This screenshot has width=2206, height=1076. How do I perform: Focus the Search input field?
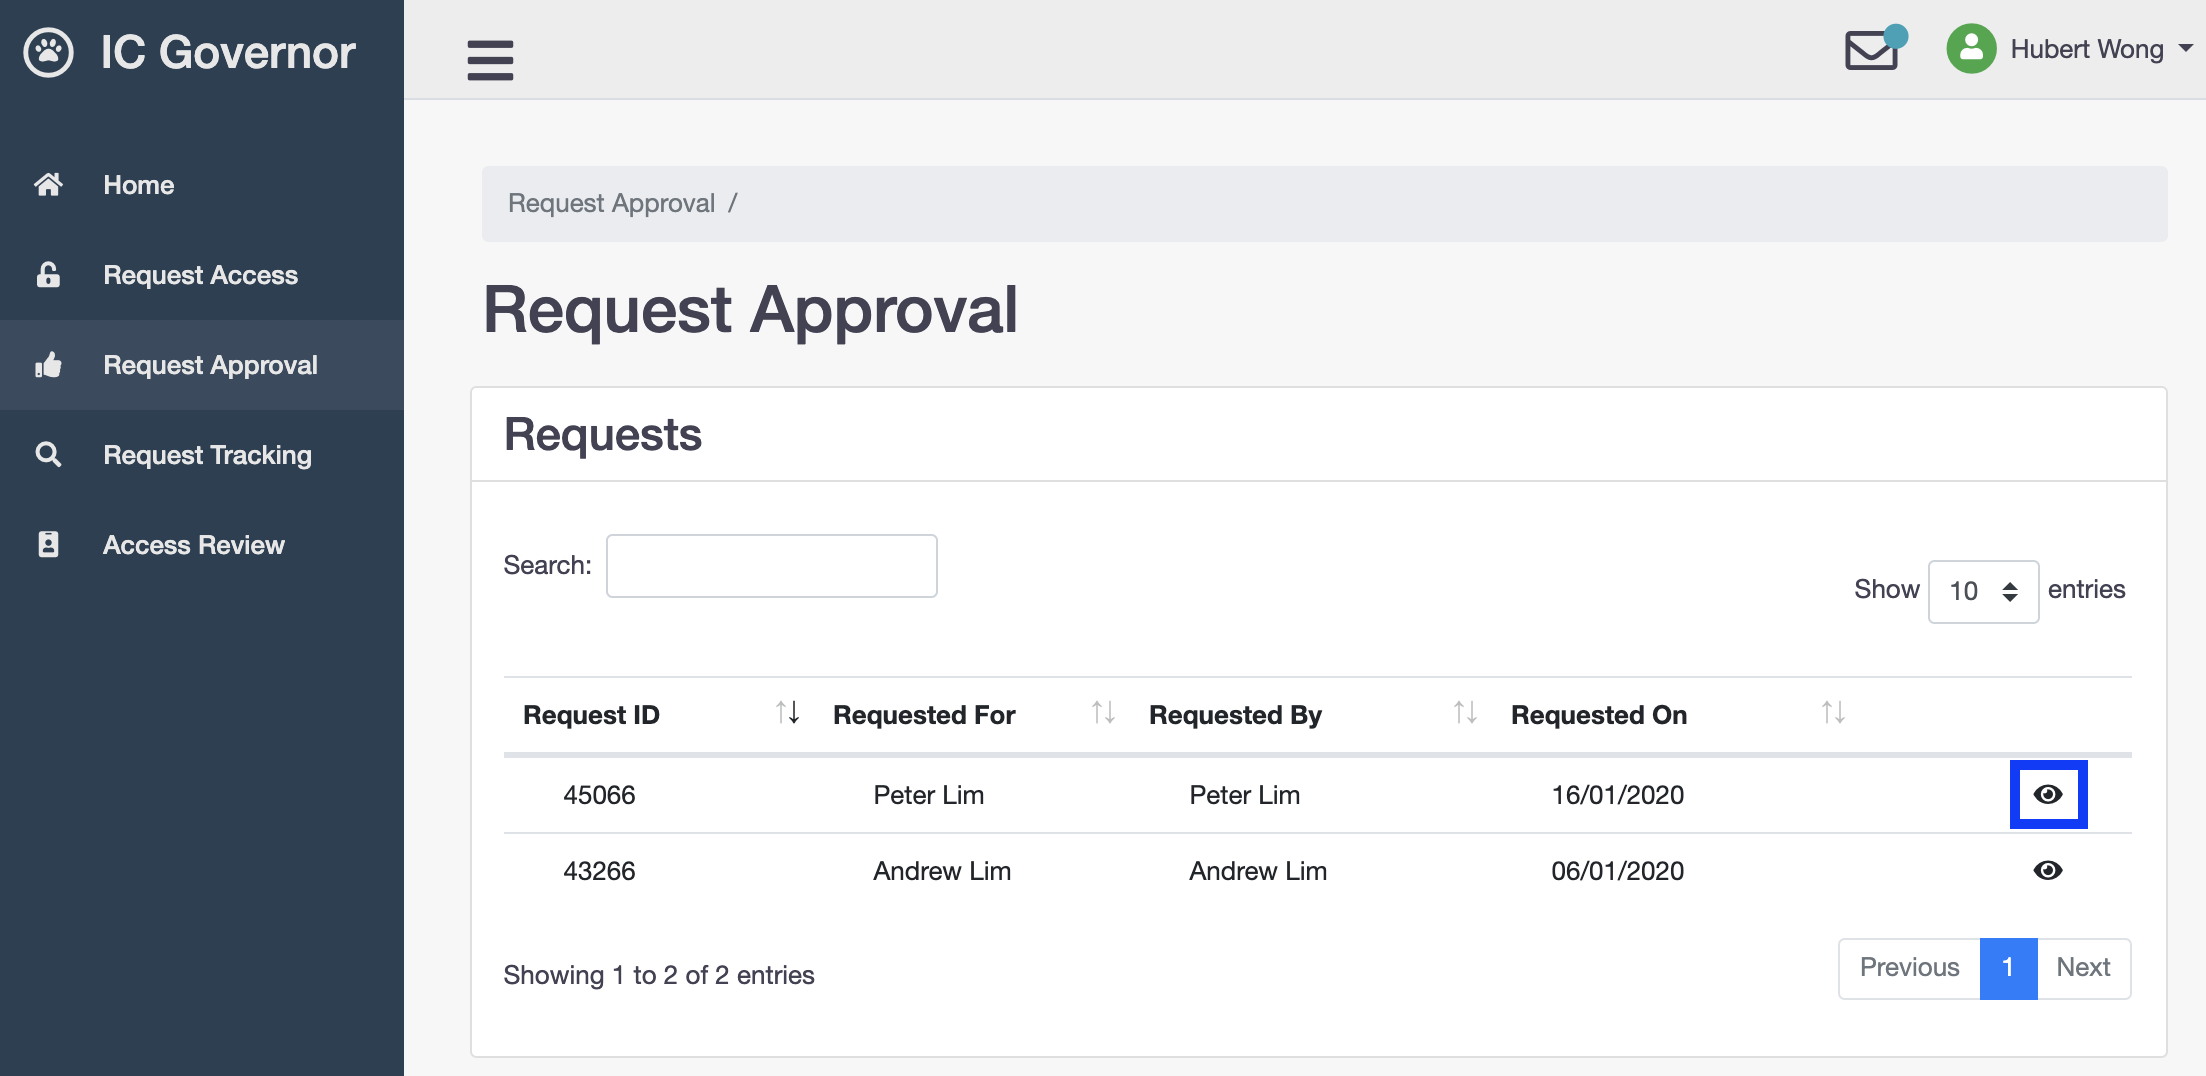coord(771,566)
